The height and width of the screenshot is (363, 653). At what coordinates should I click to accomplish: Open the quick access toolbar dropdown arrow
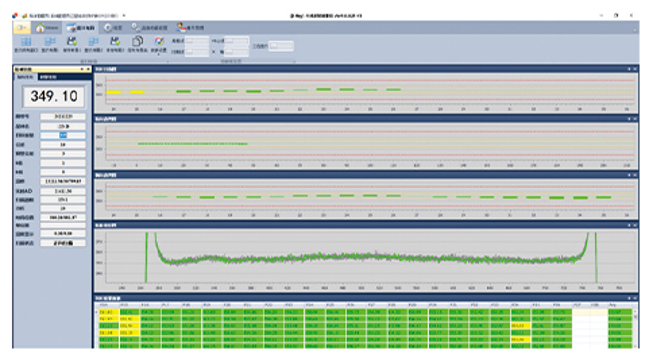click(124, 15)
